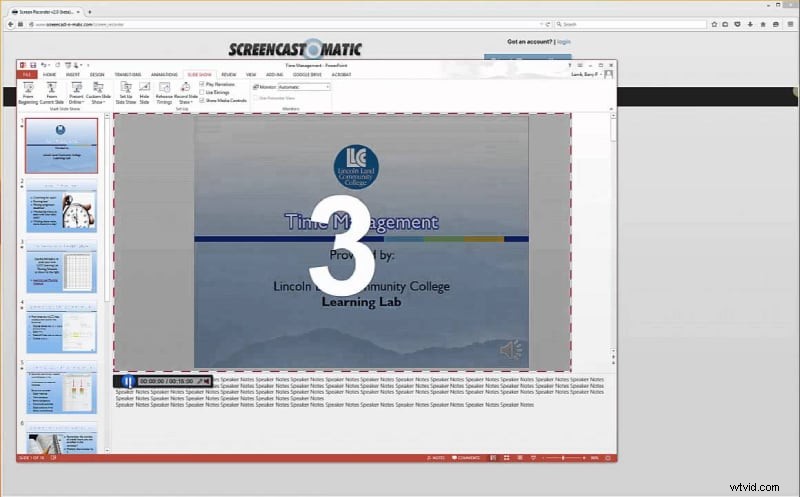Select slide 6 thumbnail
Viewport: 800px width, 497px height.
click(x=61, y=439)
